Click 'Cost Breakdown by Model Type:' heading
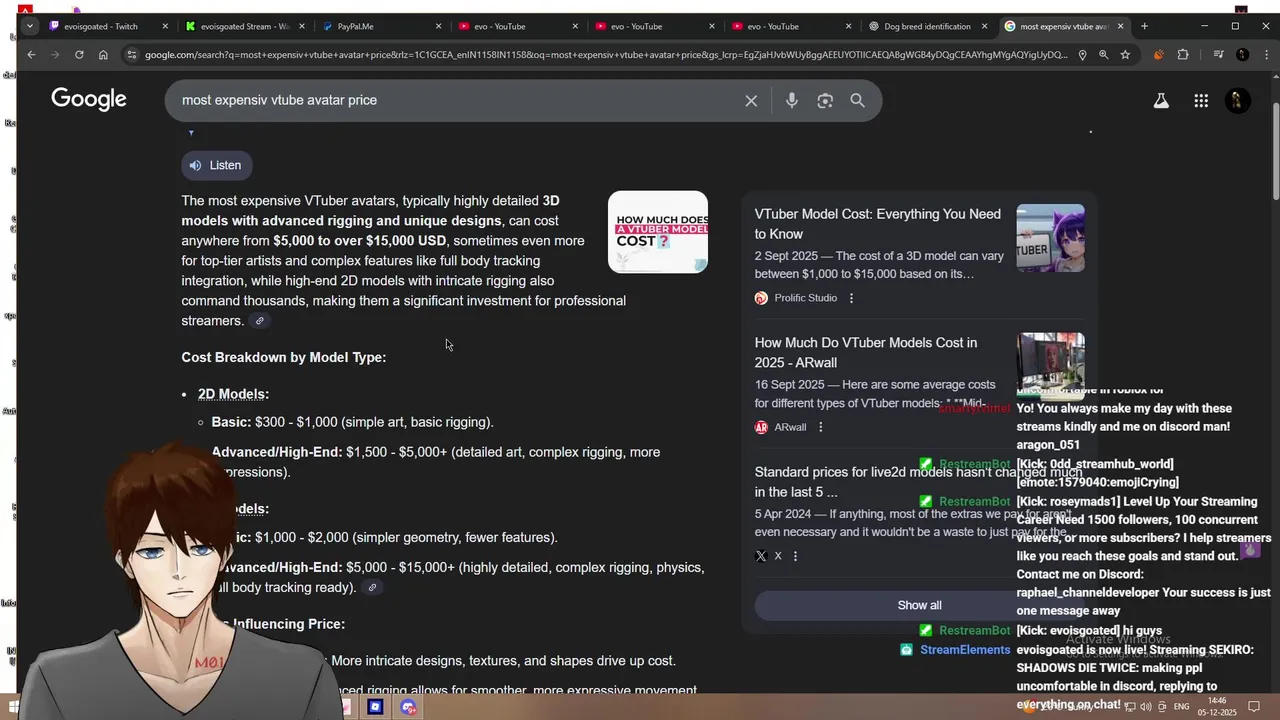Screen dimensions: 1280x720 [x=283, y=357]
